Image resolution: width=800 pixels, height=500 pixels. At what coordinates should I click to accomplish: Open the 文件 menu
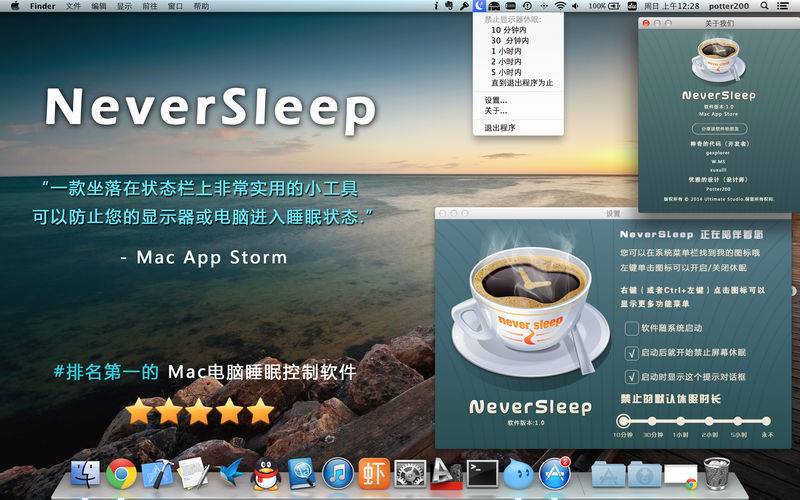pyautogui.click(x=73, y=6)
